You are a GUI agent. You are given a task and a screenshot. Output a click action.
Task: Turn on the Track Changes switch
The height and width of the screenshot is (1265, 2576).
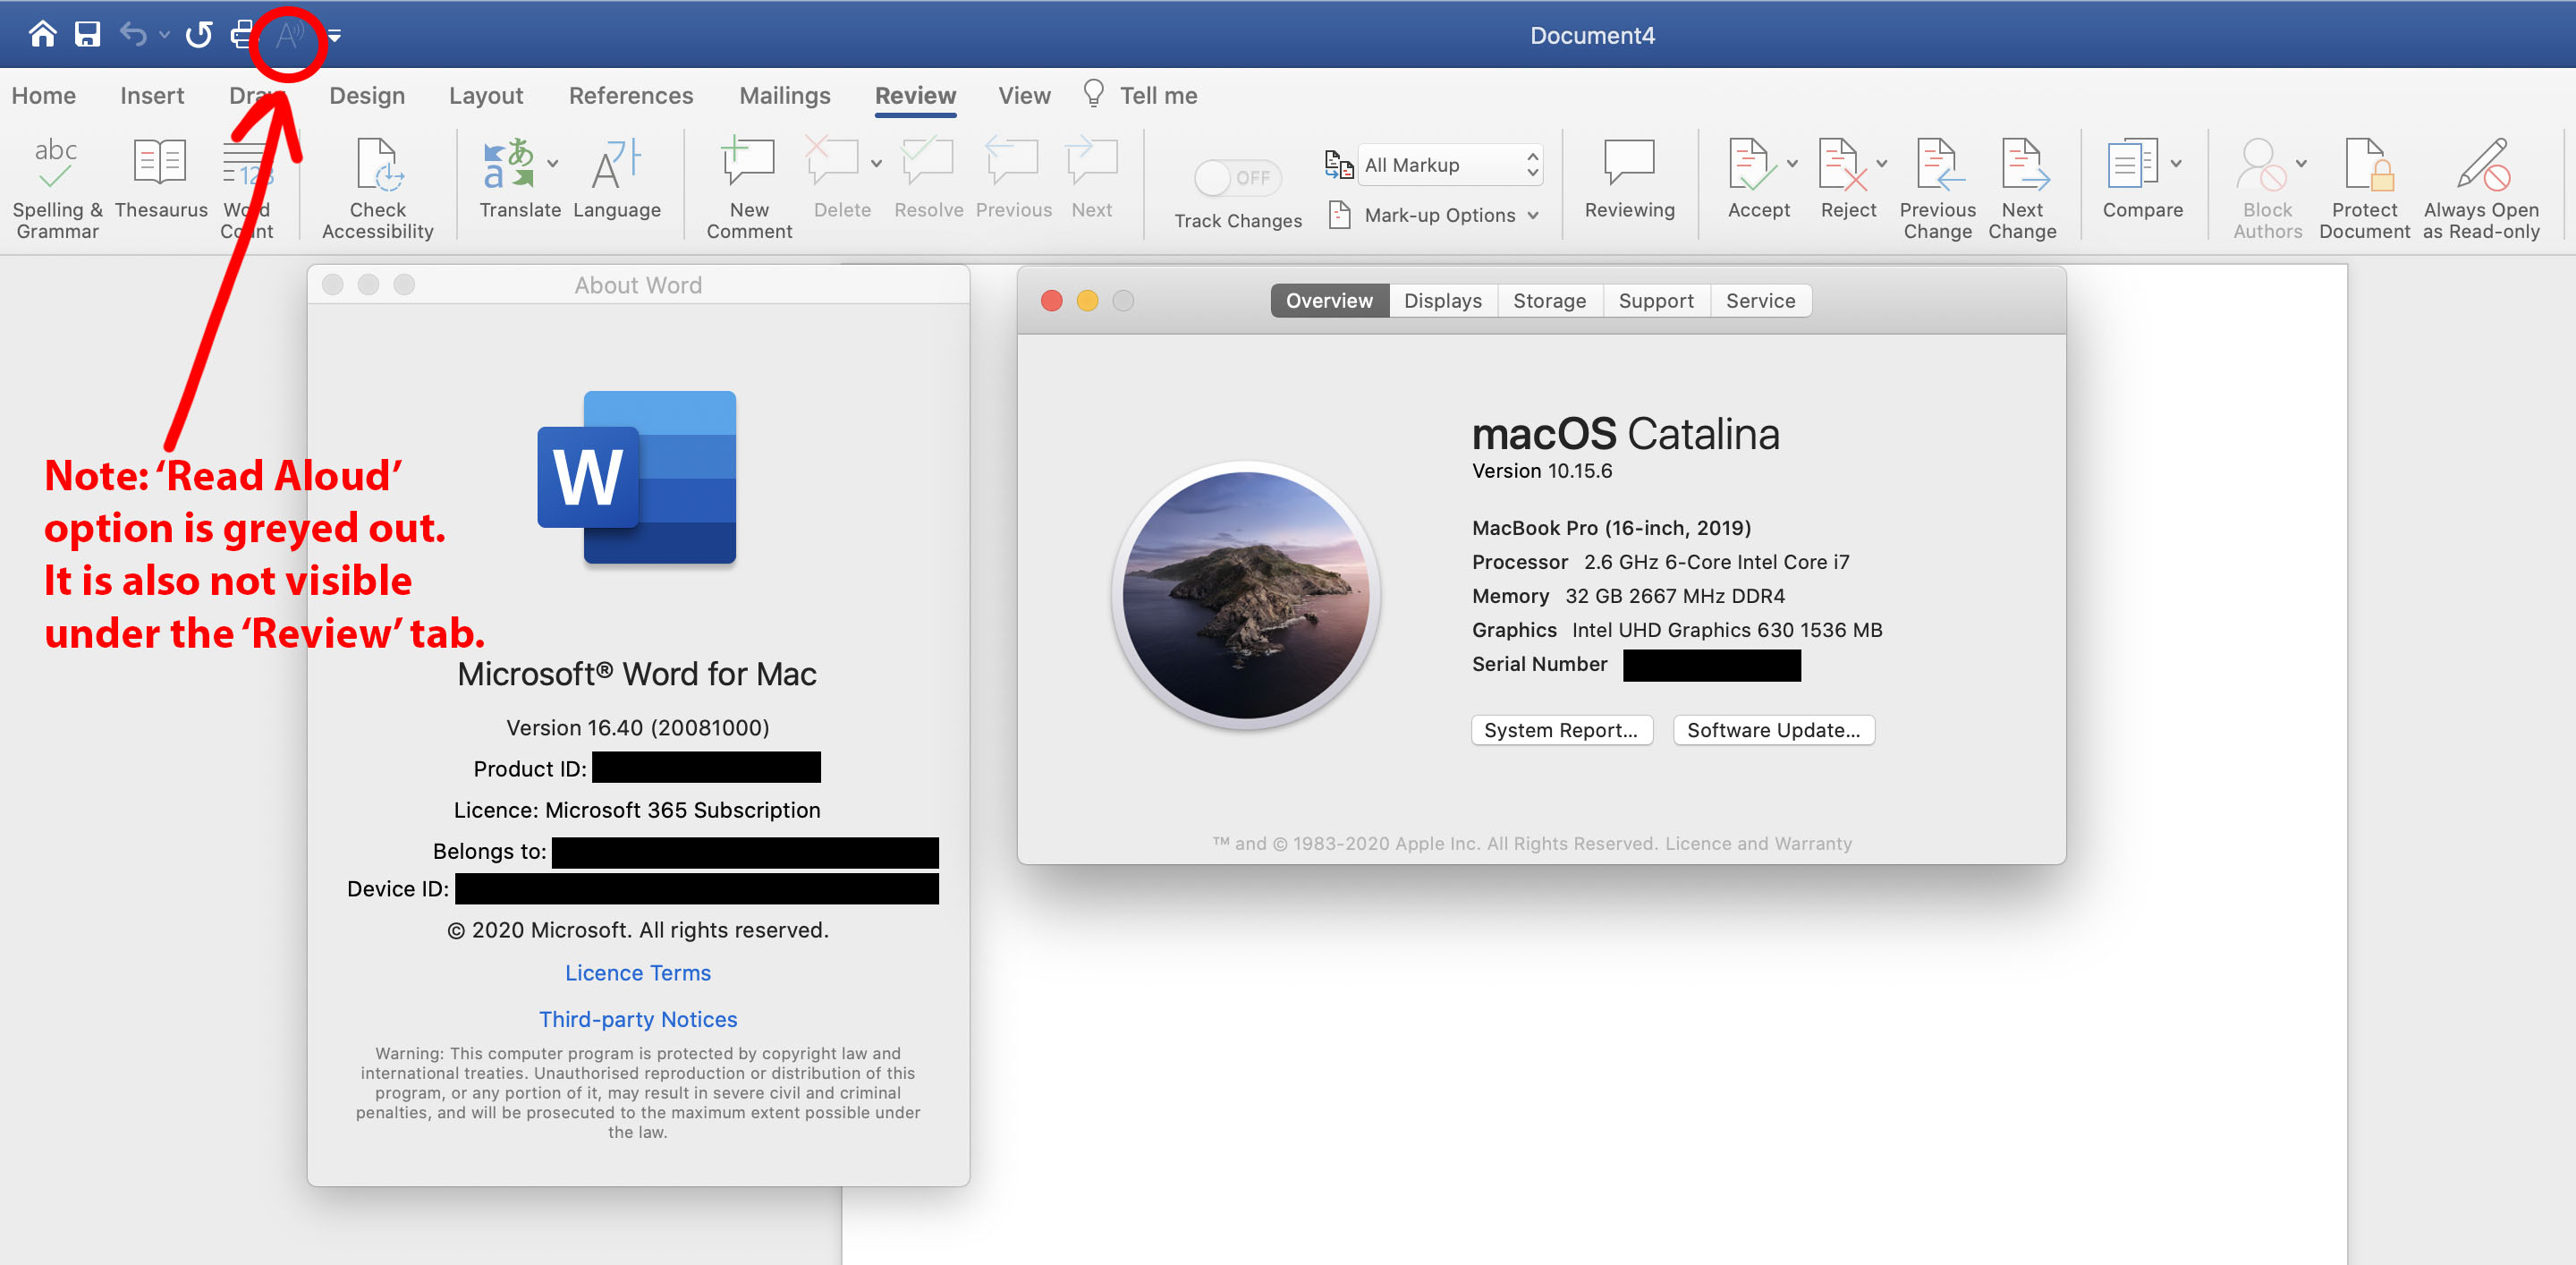tap(1236, 178)
